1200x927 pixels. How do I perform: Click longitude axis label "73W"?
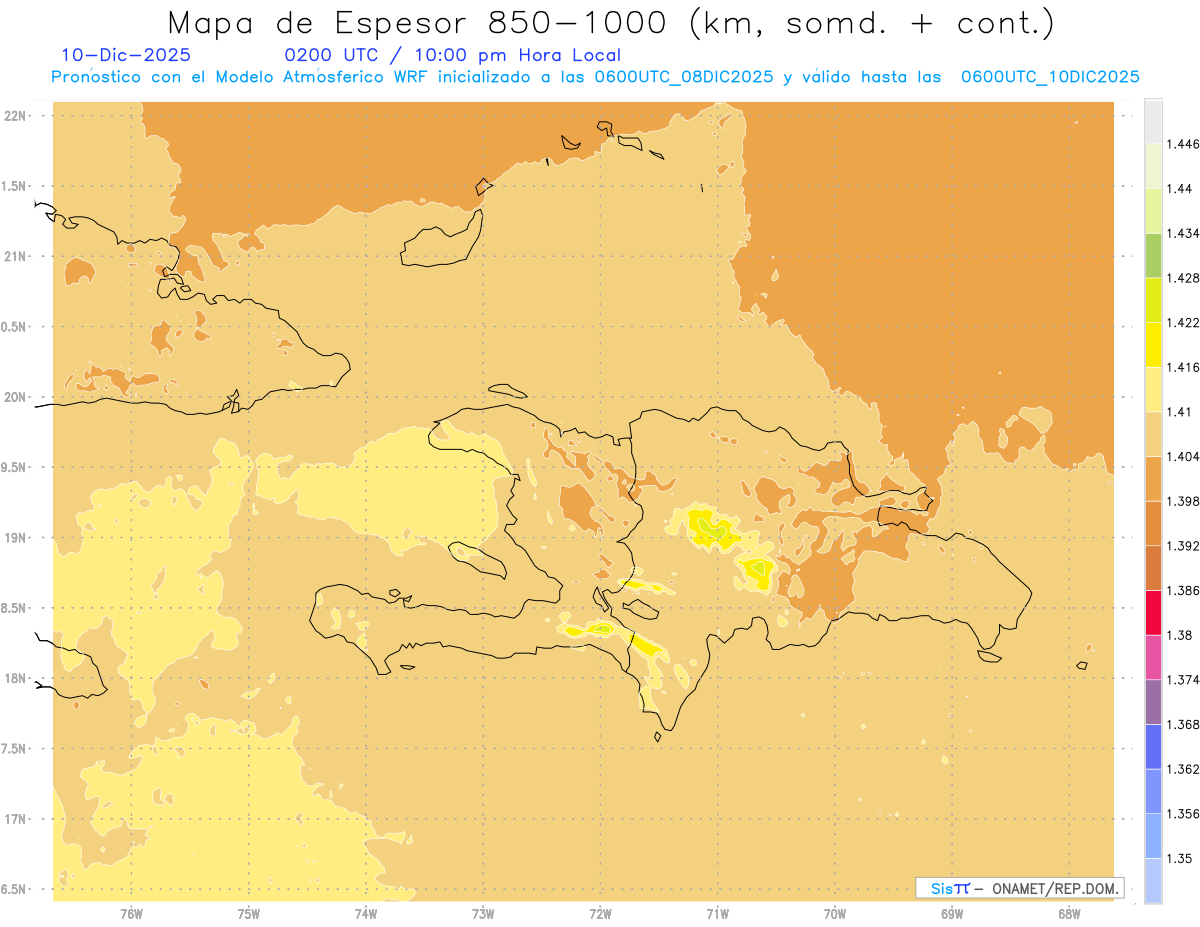point(483,914)
